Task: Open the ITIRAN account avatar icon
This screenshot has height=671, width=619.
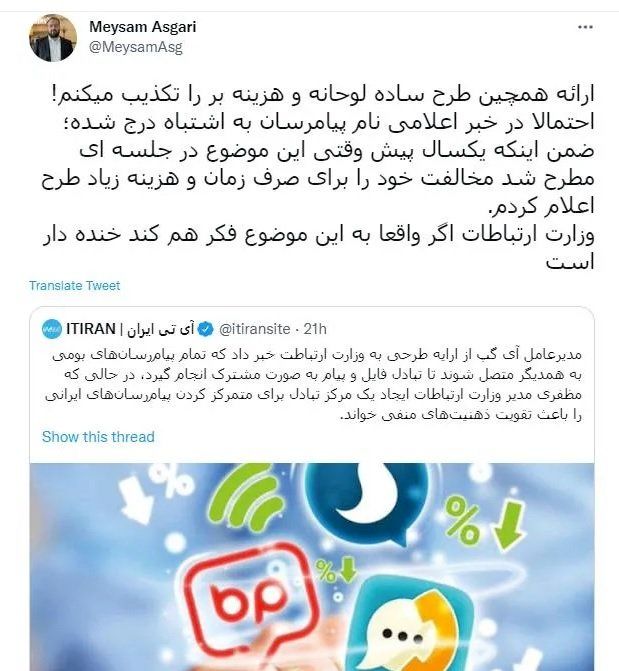Action: click(52, 329)
